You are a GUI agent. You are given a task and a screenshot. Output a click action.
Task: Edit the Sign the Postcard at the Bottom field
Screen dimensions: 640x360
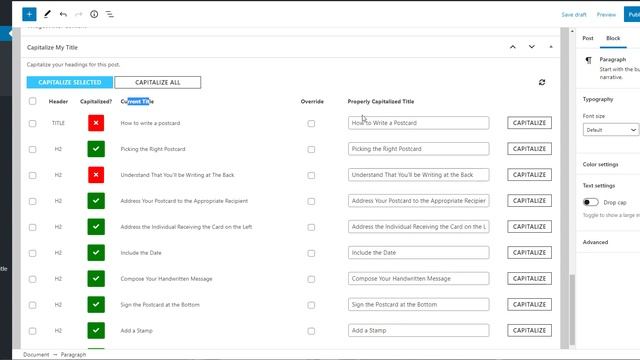tap(418, 304)
